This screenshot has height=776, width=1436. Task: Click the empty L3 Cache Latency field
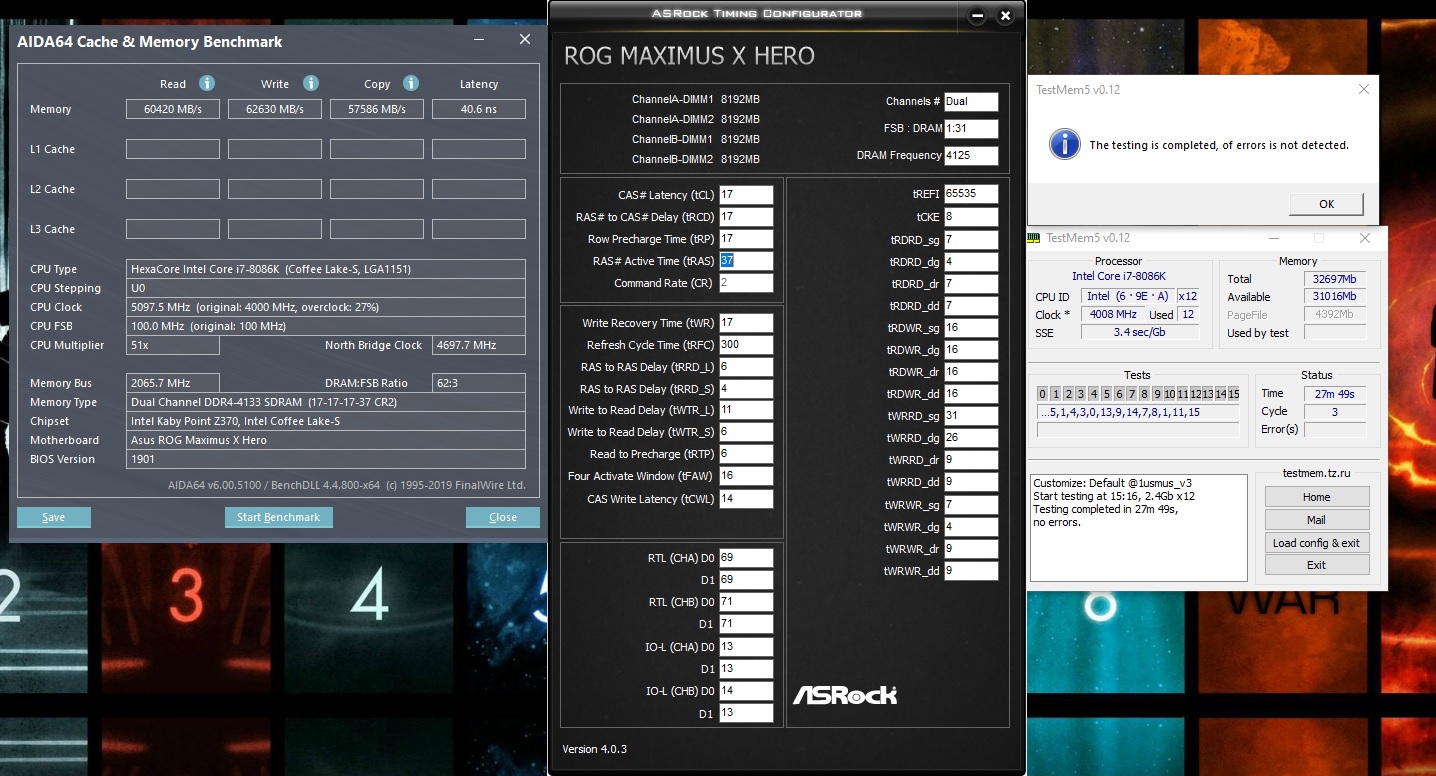(x=479, y=229)
